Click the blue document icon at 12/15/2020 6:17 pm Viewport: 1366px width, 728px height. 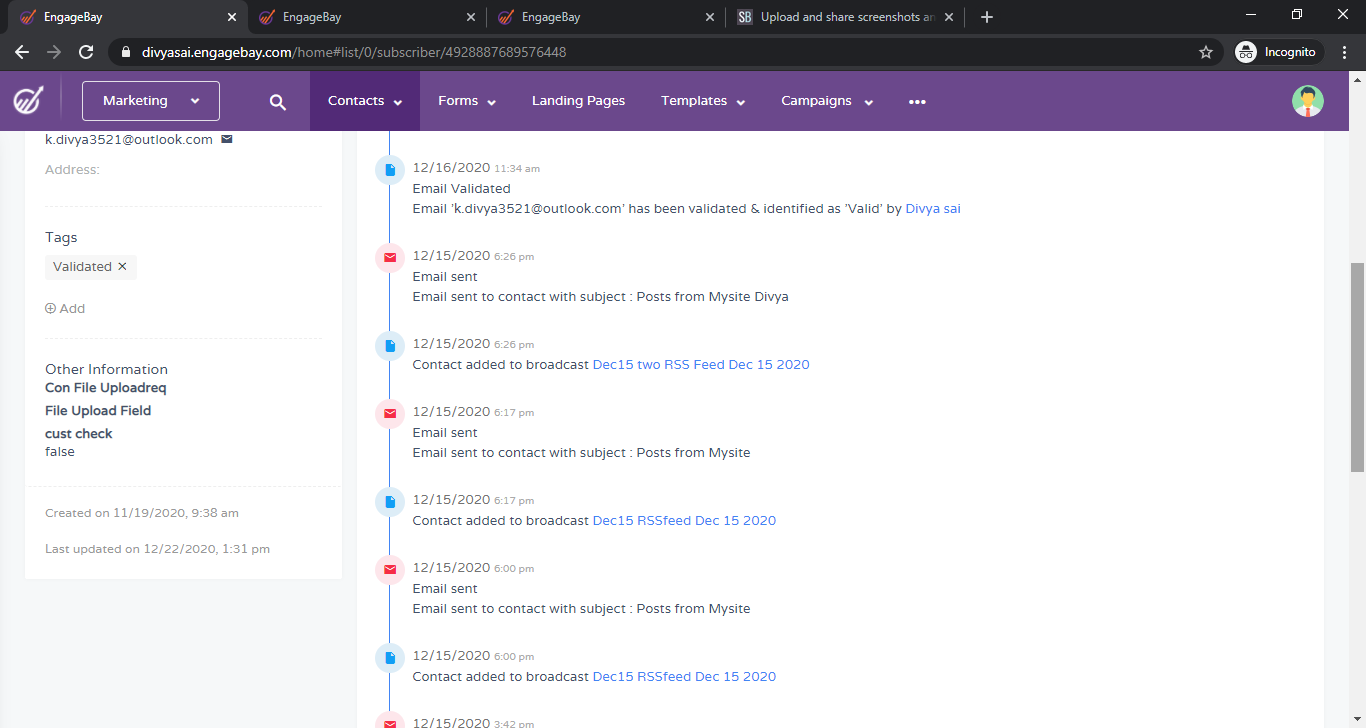coord(390,502)
